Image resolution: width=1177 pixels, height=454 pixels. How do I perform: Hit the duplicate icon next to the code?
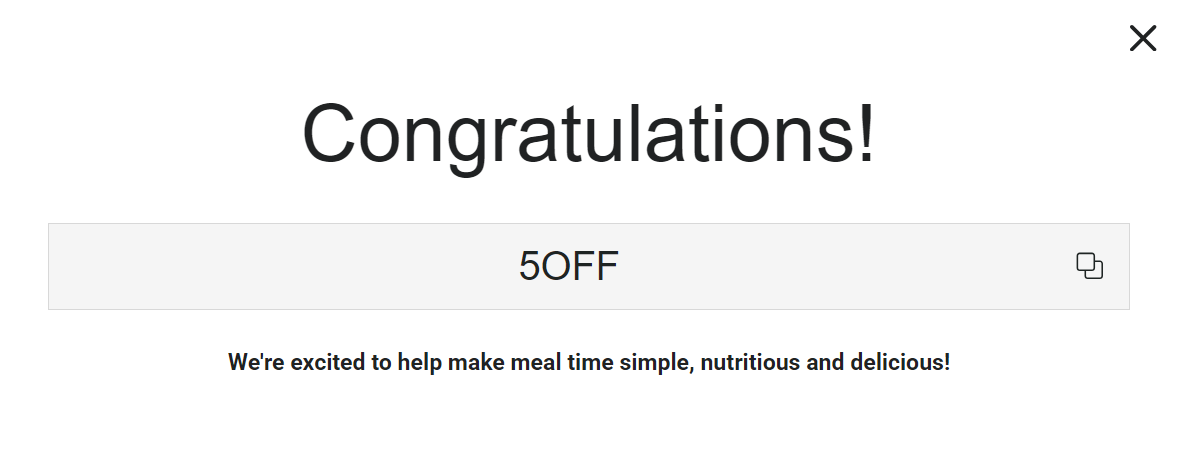pos(1089,266)
